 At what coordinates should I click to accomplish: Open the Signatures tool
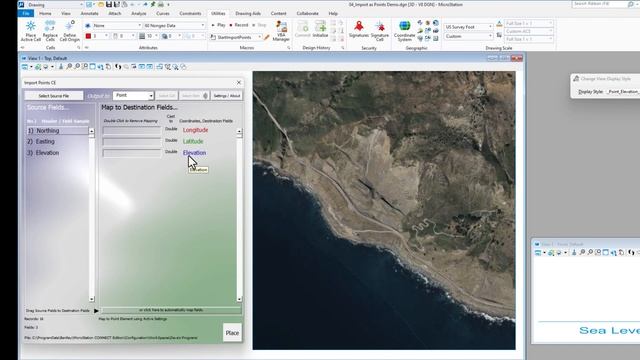(x=359, y=29)
